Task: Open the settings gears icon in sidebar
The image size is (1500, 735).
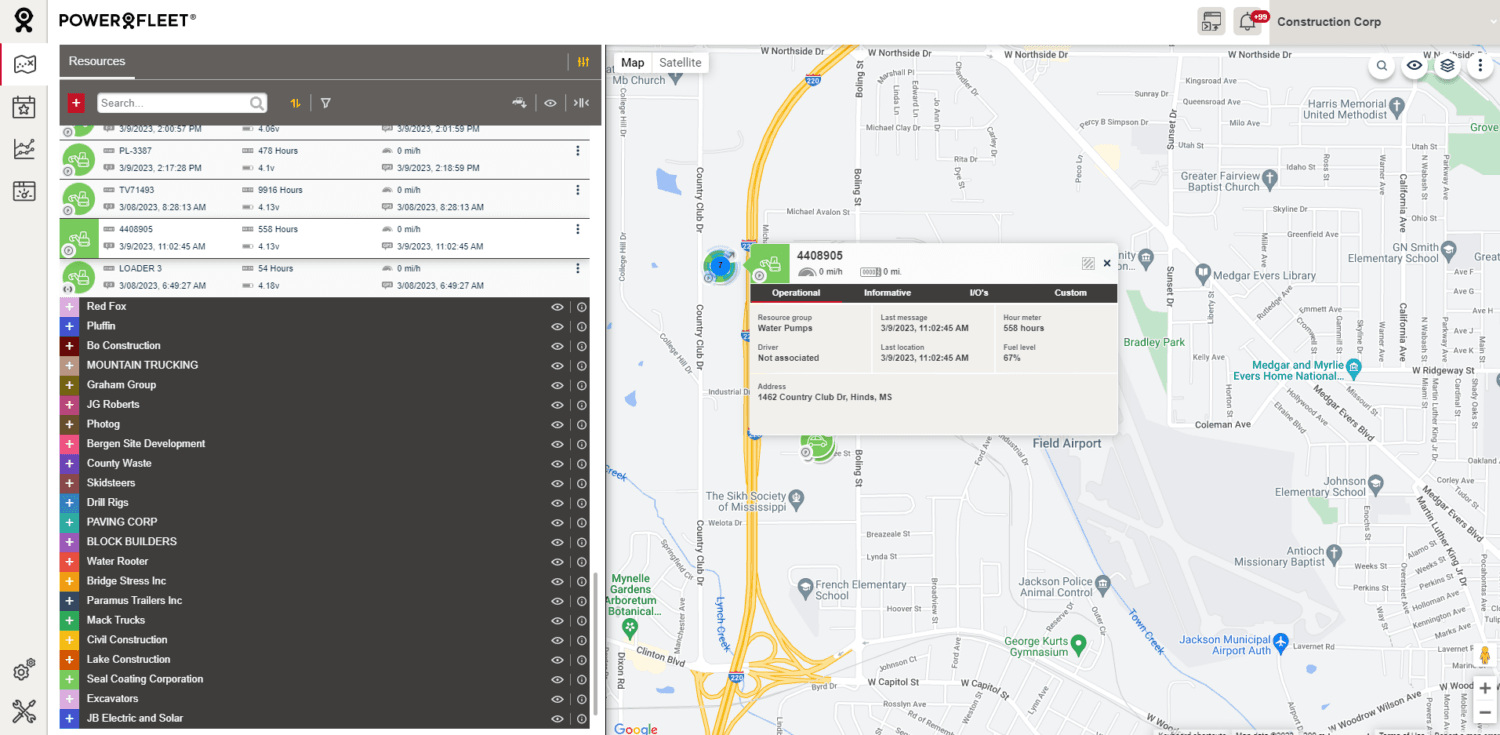Action: tap(24, 670)
